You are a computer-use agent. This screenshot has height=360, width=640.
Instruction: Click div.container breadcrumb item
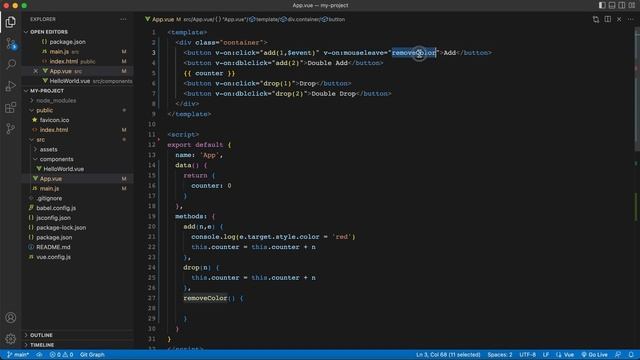pyautogui.click(x=300, y=19)
